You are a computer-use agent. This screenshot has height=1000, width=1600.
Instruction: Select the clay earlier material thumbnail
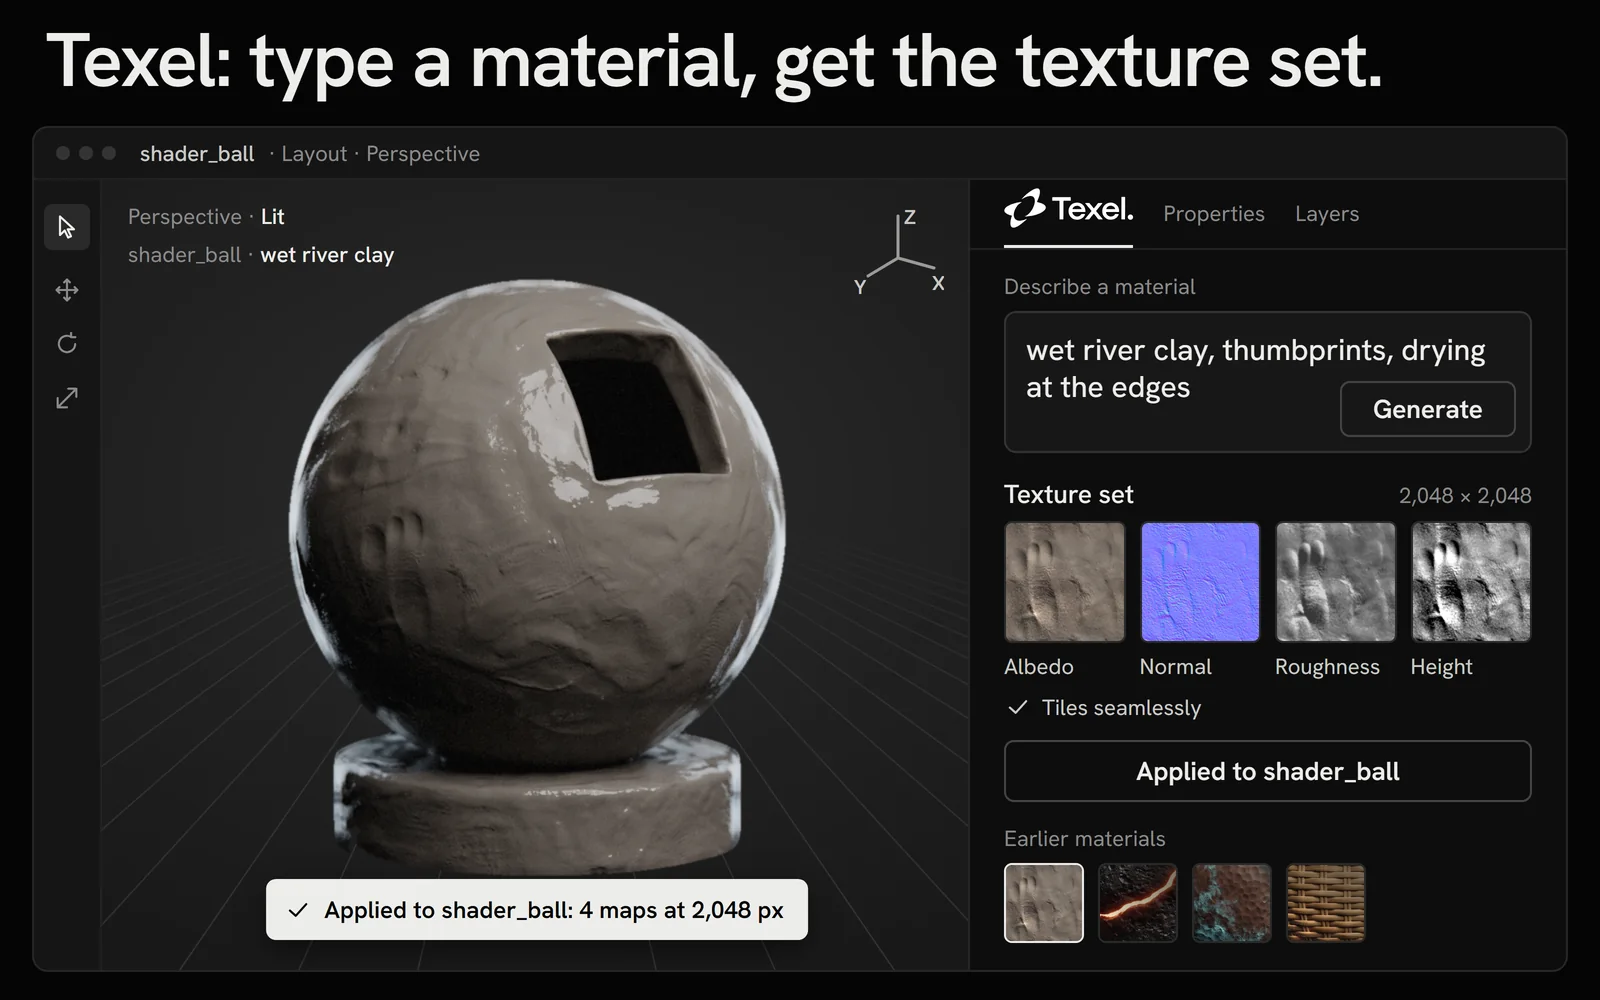tap(1044, 903)
